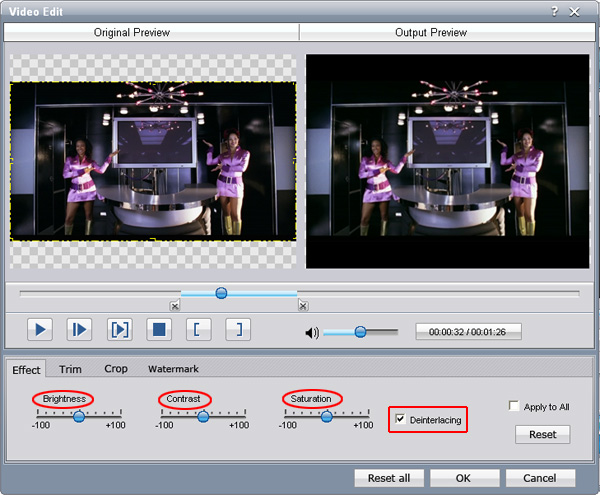The height and width of the screenshot is (495, 600).
Task: Click the Contrast slider handle
Action: tap(203, 416)
